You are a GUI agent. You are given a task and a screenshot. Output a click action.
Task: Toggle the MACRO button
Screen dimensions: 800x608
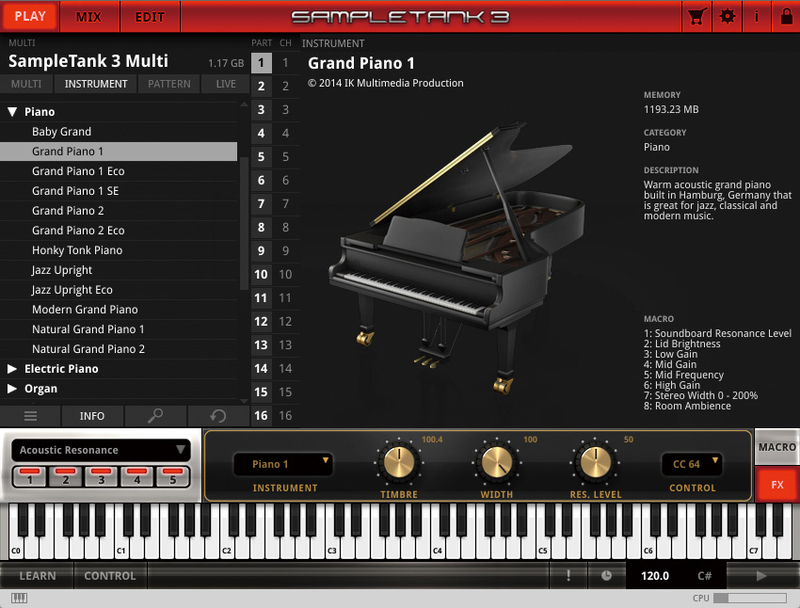[x=777, y=447]
